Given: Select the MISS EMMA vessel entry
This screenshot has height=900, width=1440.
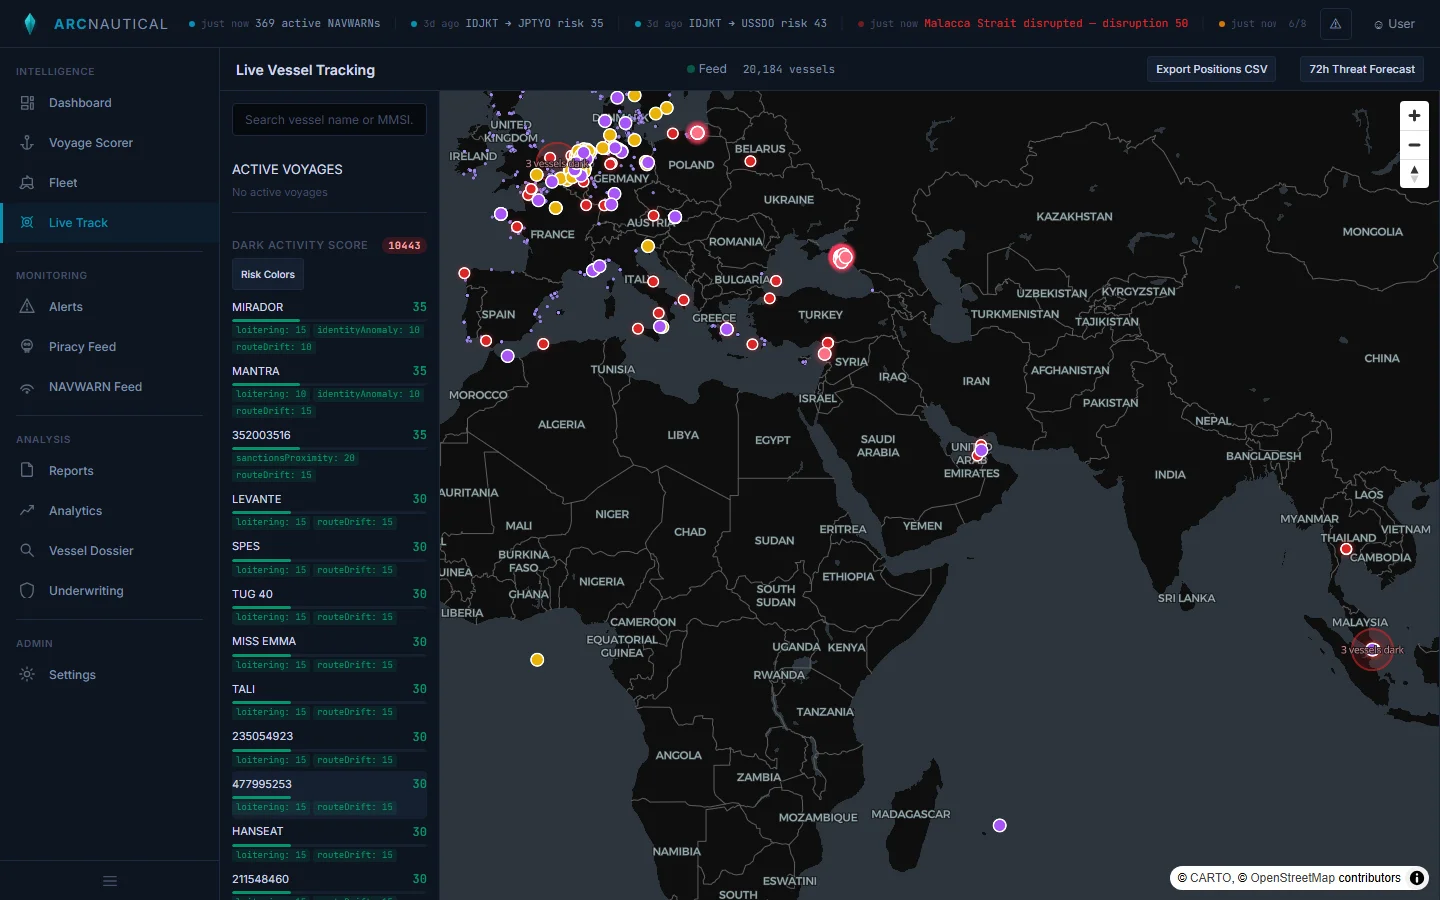Looking at the screenshot, I should point(329,653).
